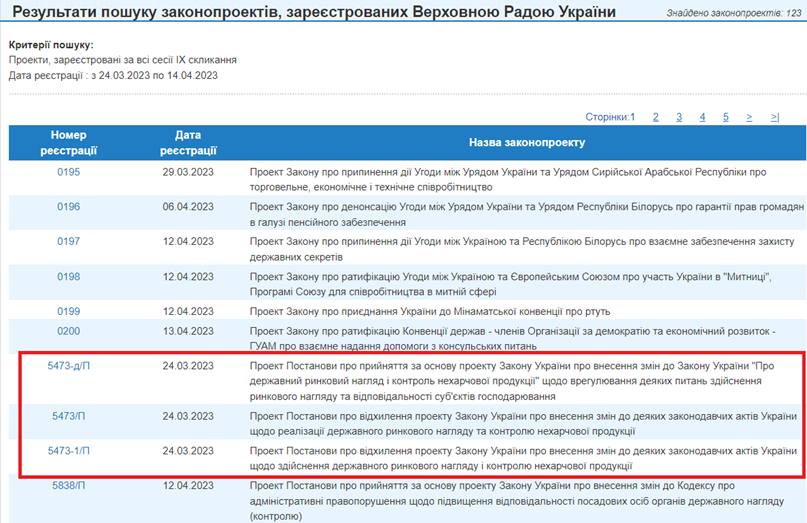Click registration number 0197
This screenshot has height=523, width=807.
[68, 242]
